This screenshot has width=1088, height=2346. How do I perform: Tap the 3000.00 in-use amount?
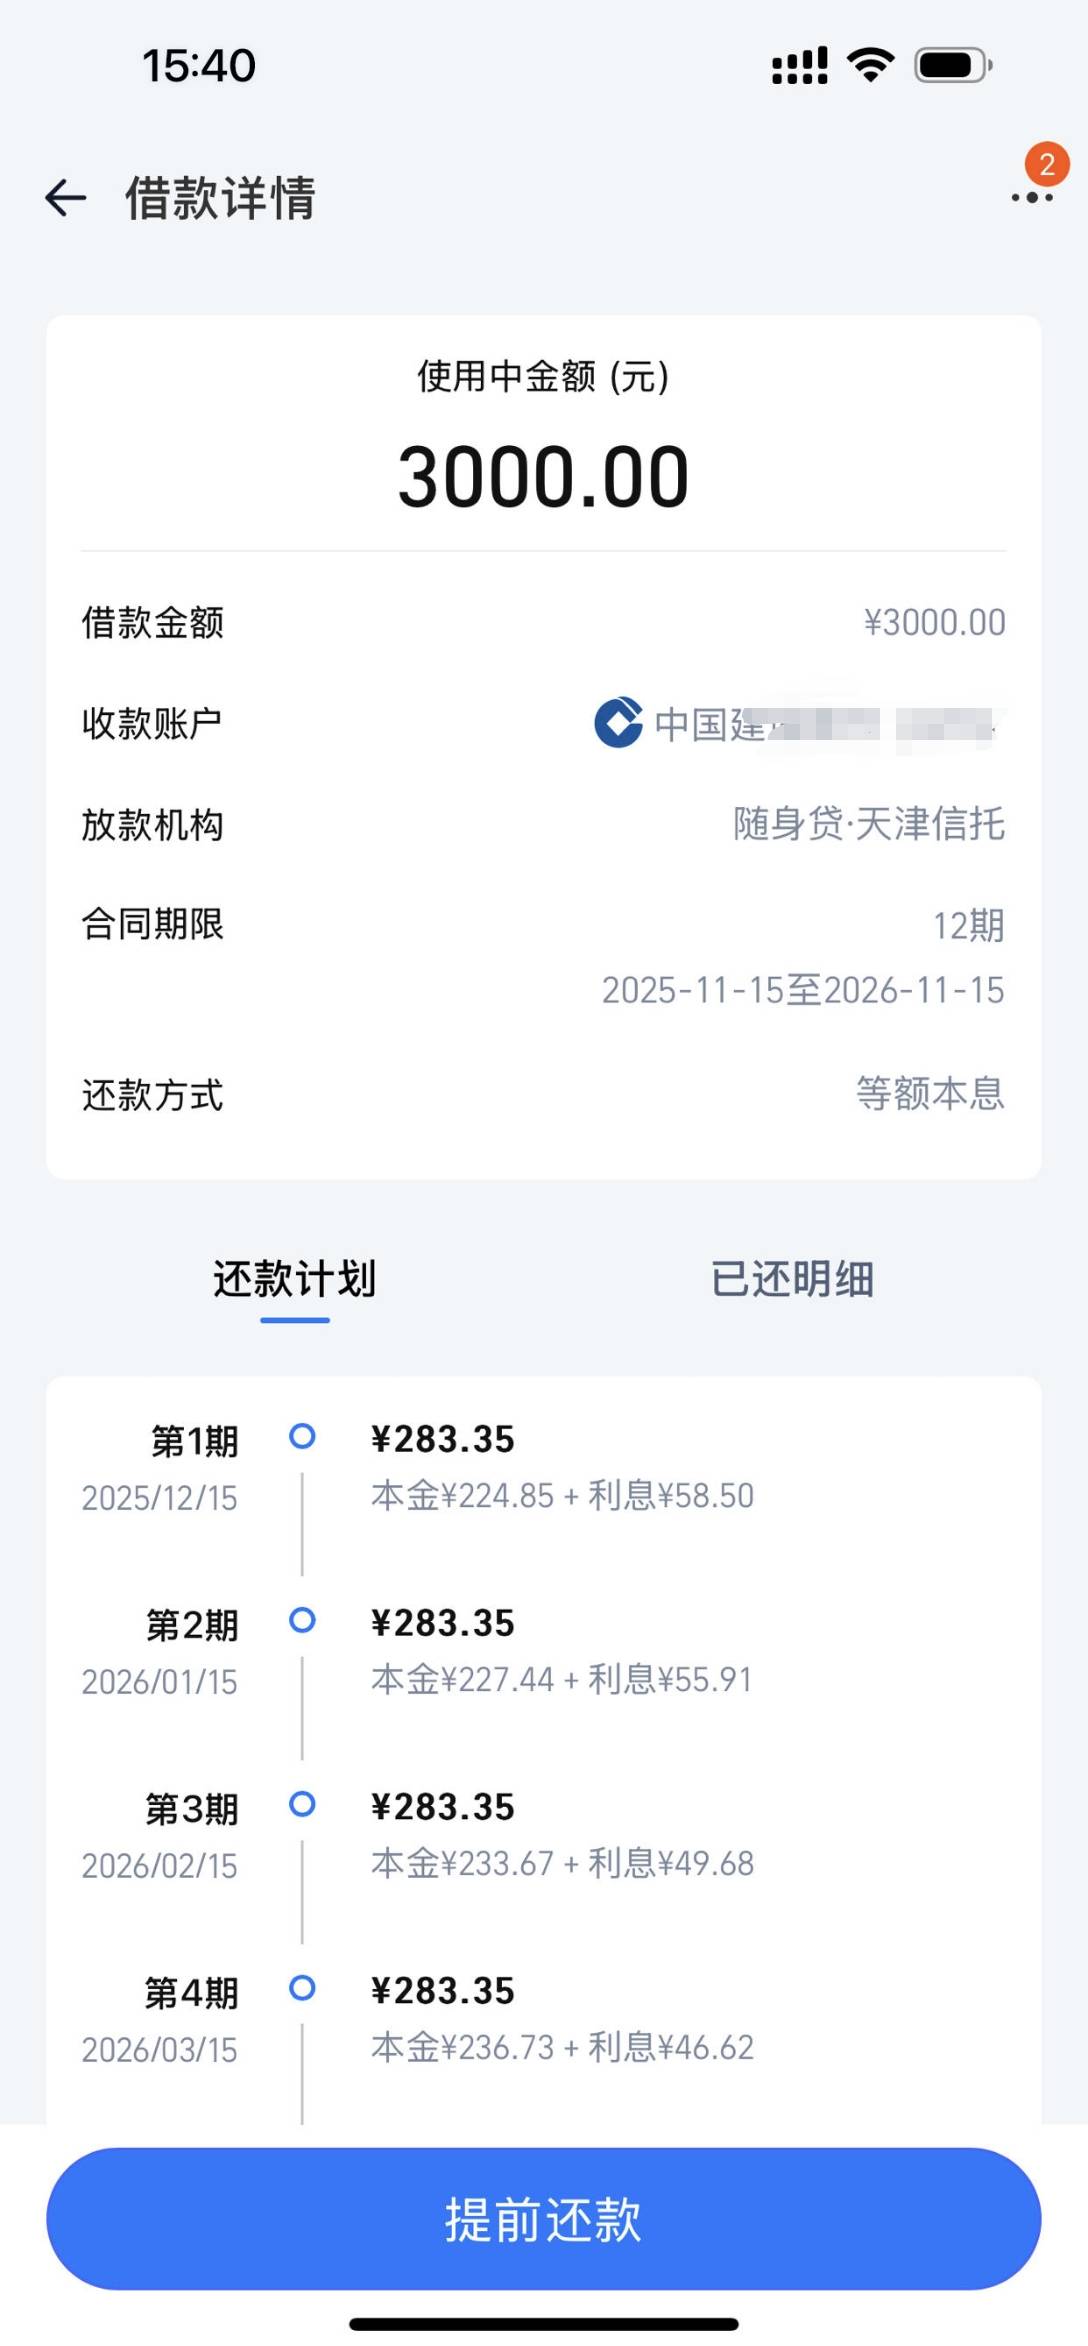(x=543, y=477)
